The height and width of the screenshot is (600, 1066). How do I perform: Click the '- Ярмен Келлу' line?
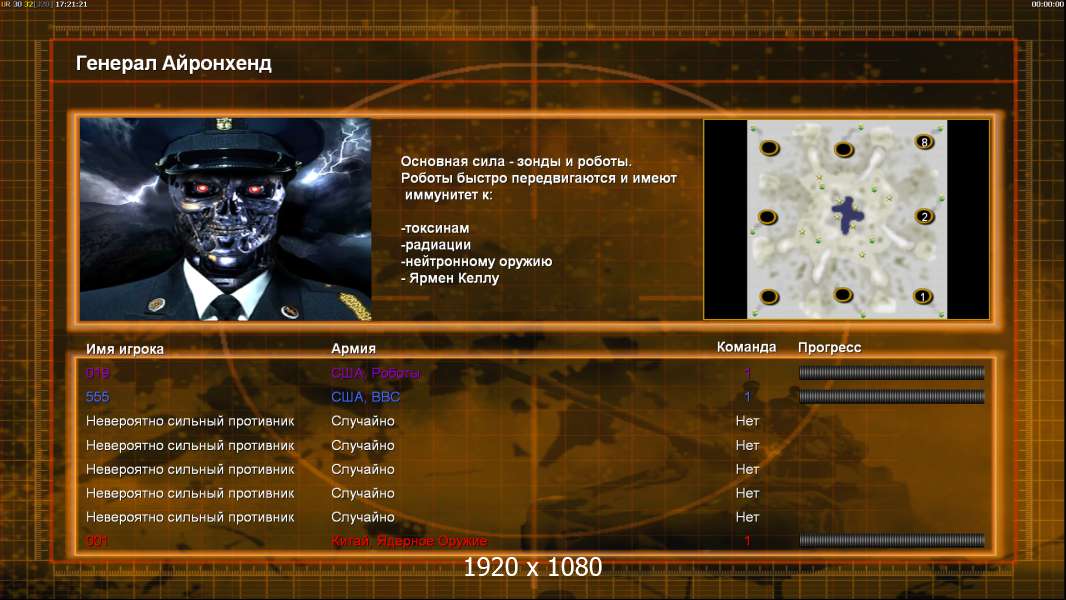click(x=450, y=278)
